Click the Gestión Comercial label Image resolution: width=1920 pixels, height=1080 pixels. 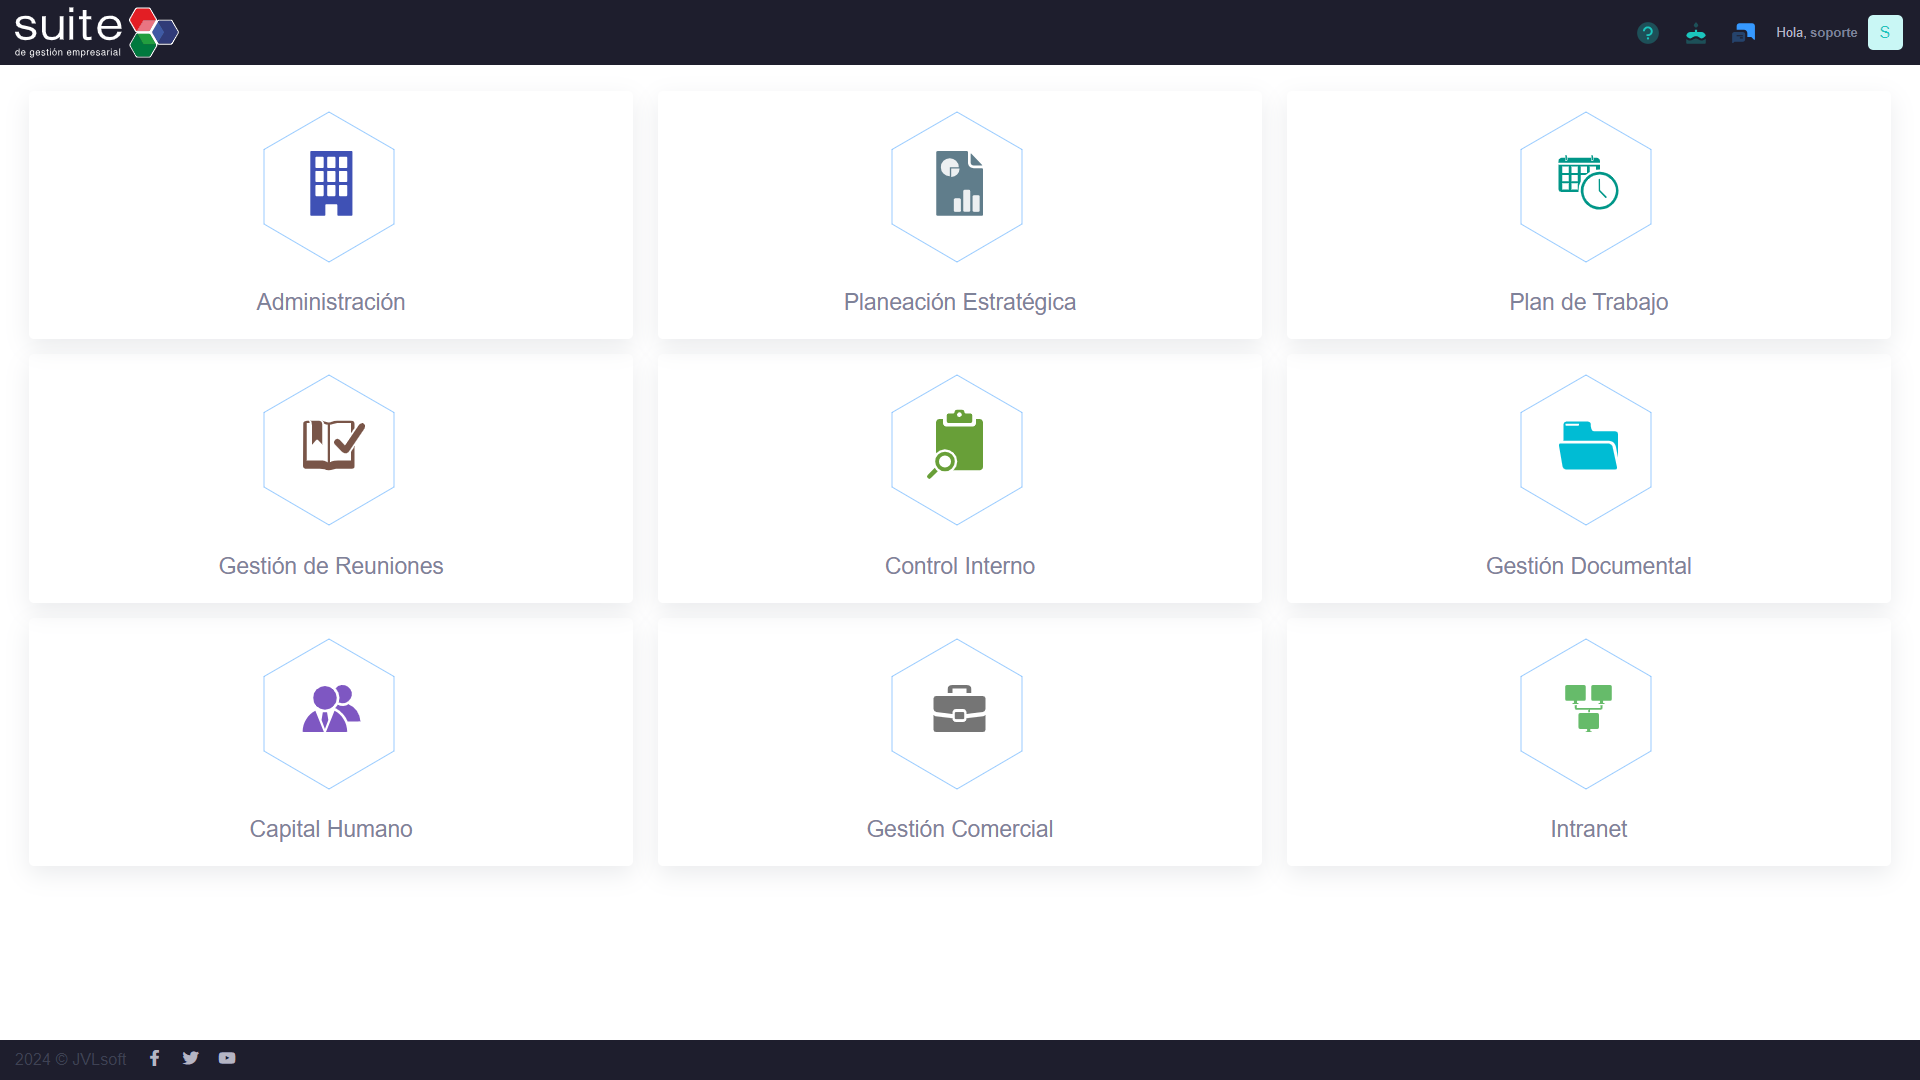pyautogui.click(x=960, y=829)
